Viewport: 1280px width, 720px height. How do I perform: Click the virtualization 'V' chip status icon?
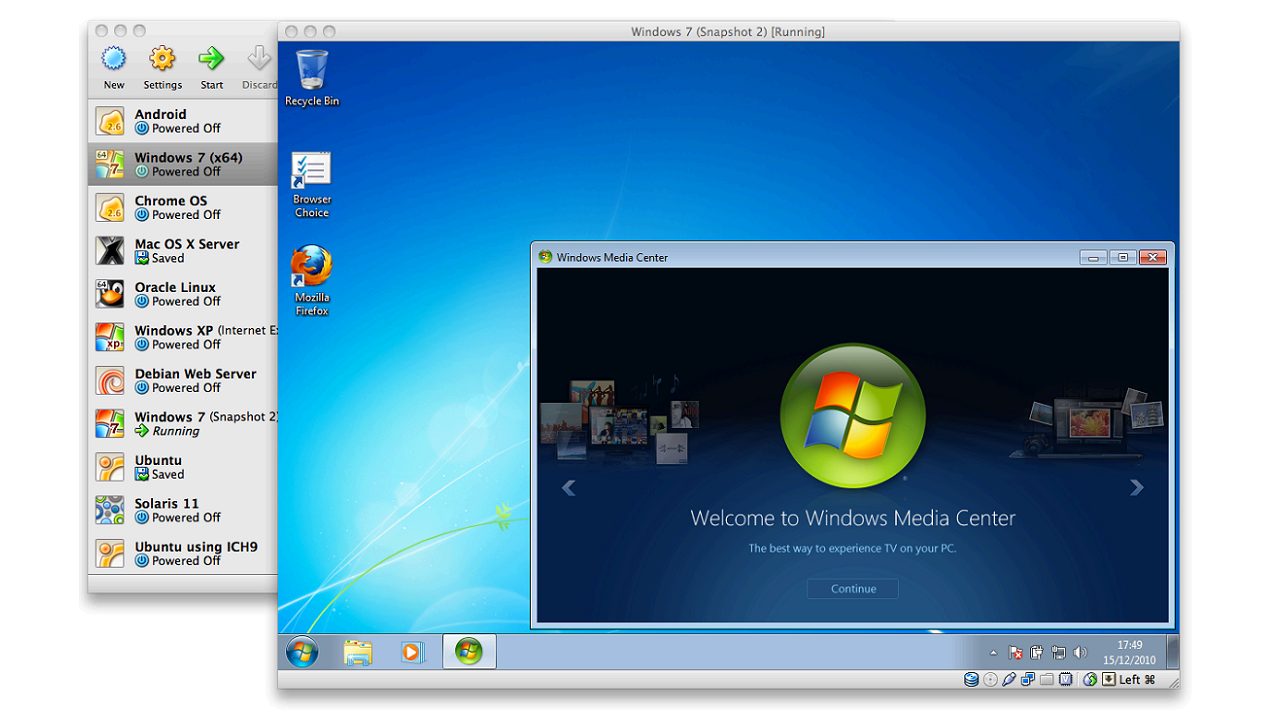coord(1066,679)
